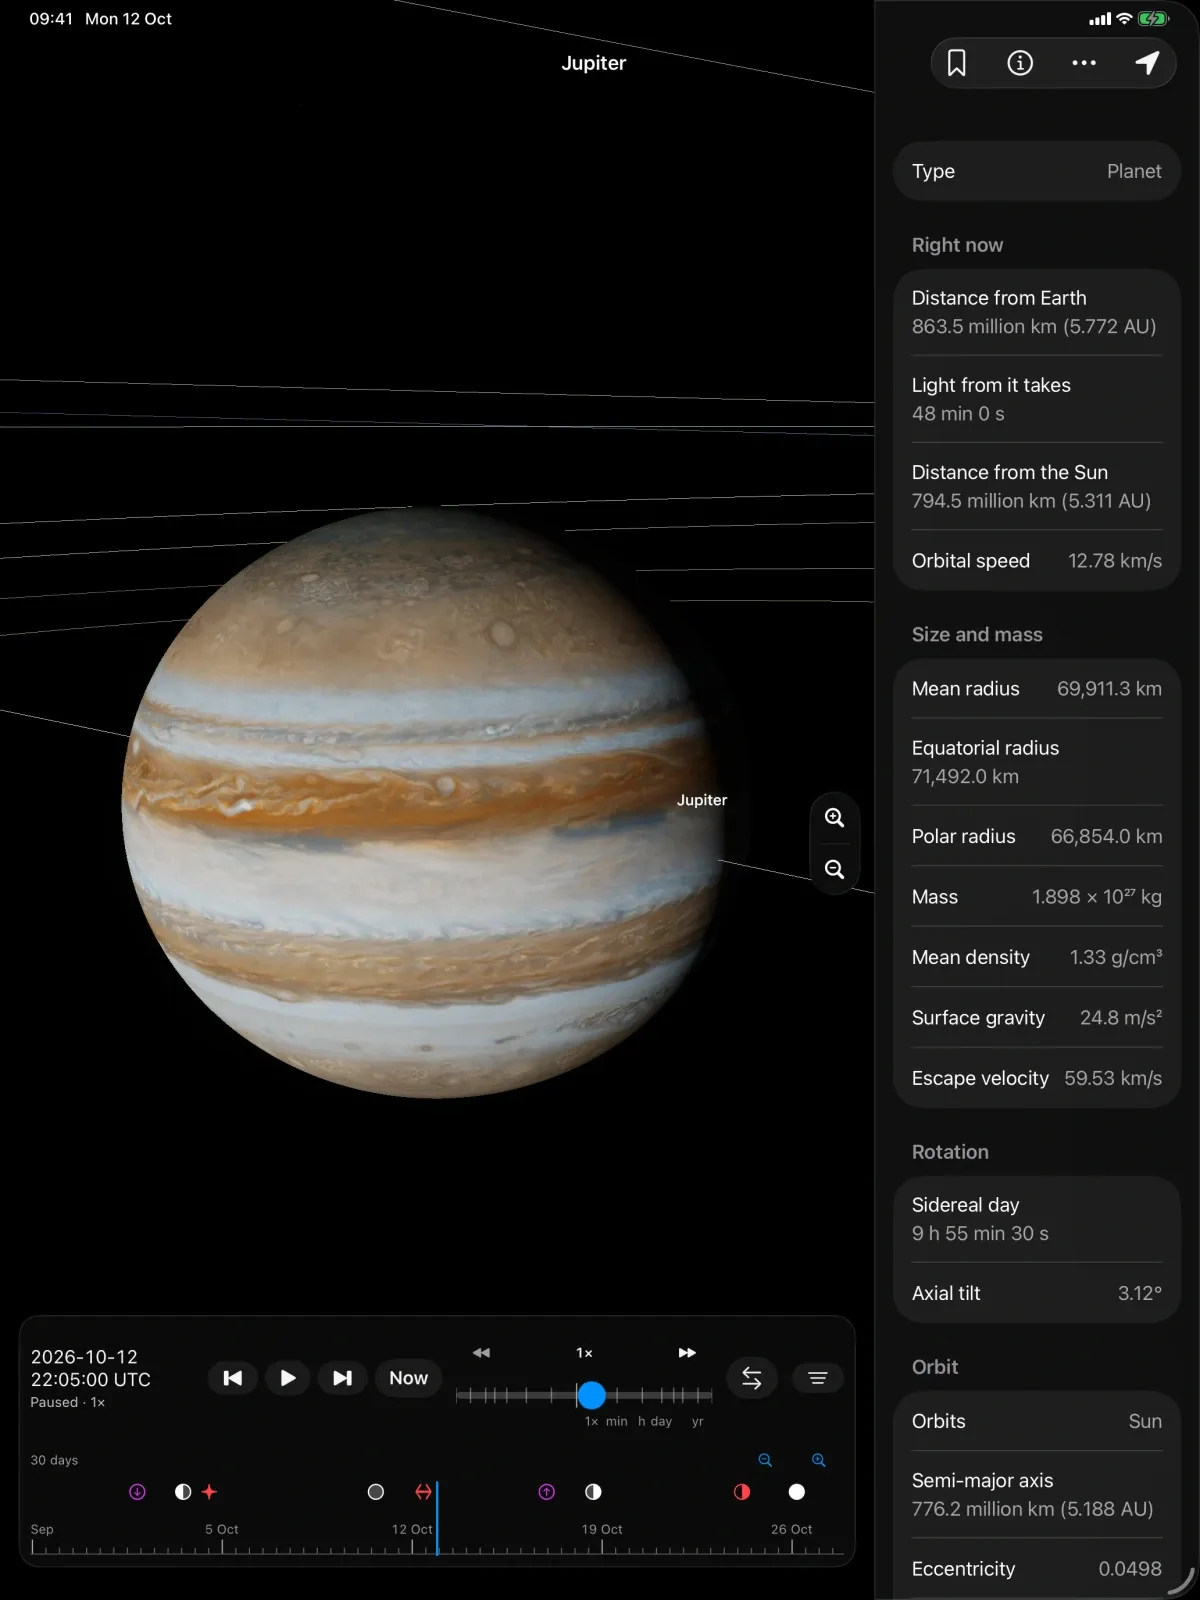
Task: Open the info circle icon in top bar
Action: tap(1020, 63)
